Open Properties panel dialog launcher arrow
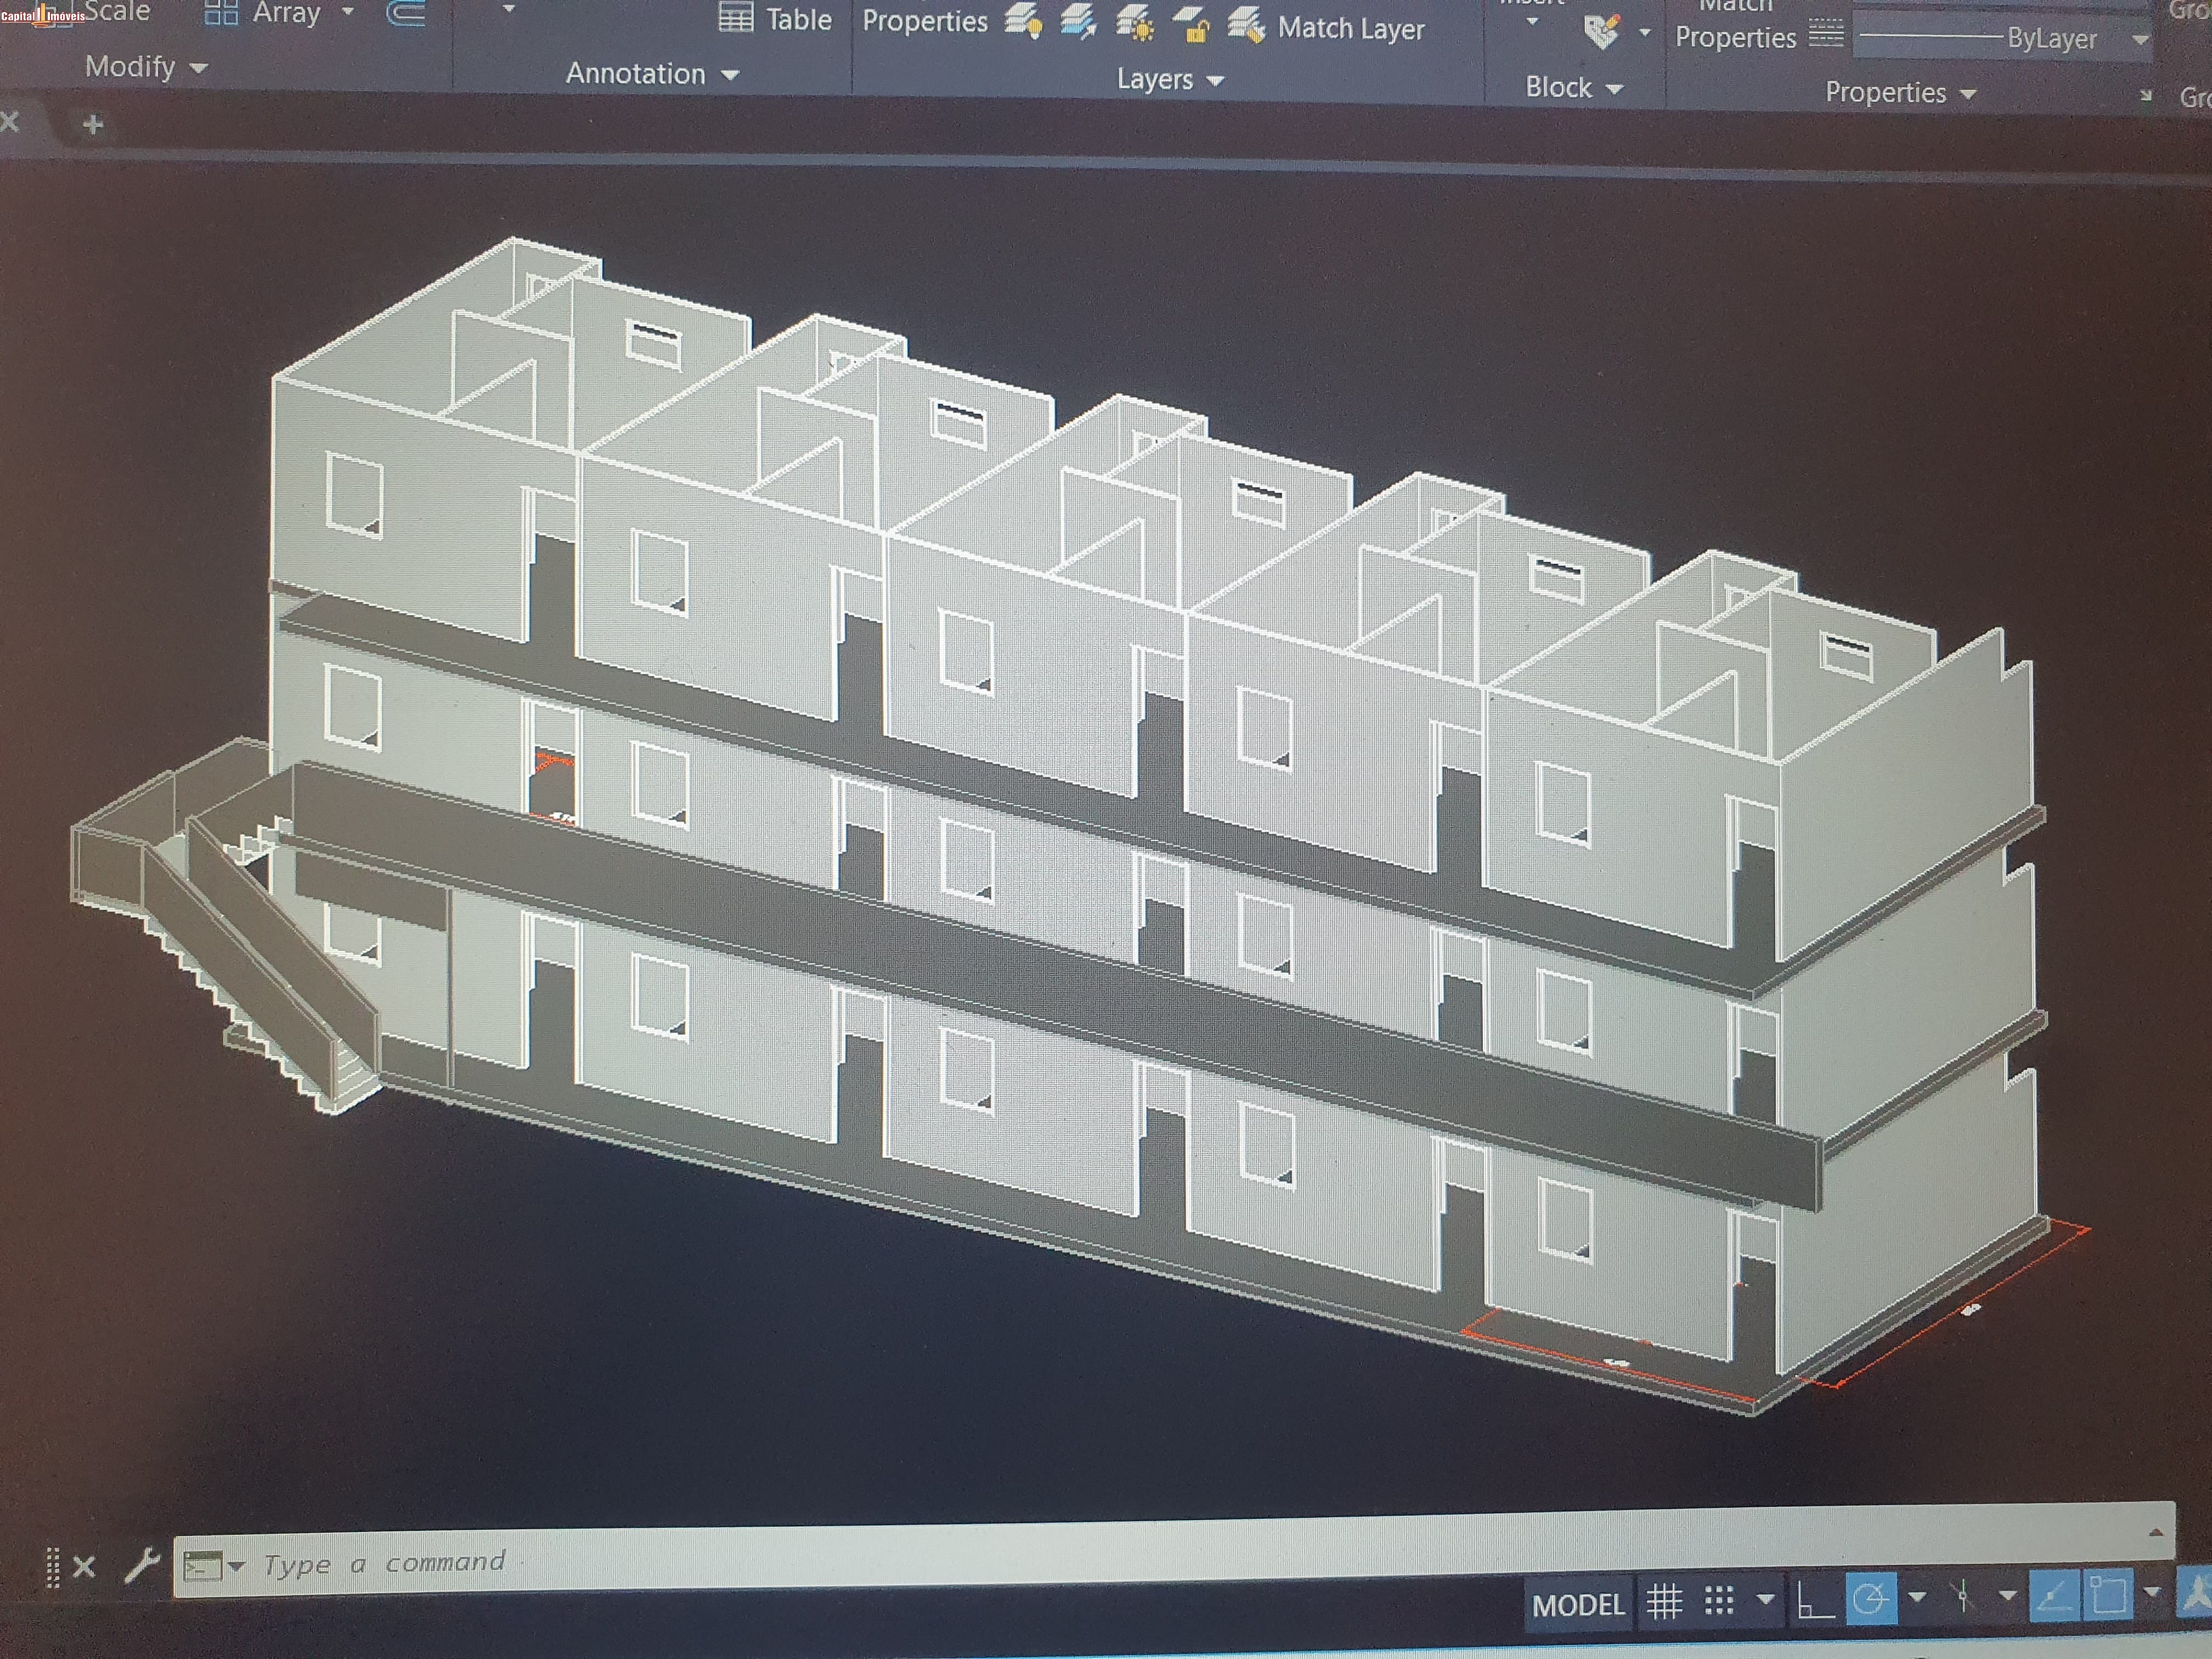The height and width of the screenshot is (1659, 2212). [x=2145, y=96]
